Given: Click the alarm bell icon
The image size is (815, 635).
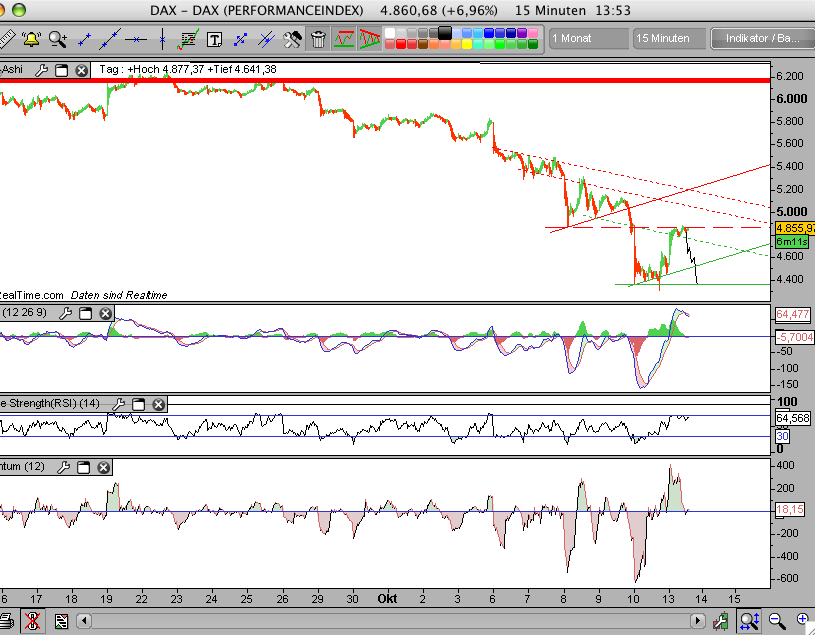Looking at the screenshot, I should point(31,40).
